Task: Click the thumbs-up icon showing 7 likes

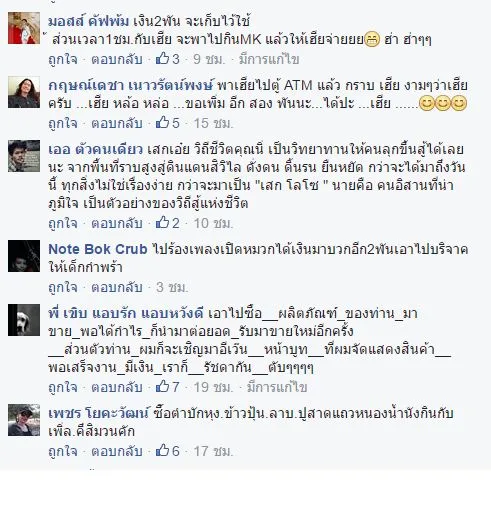Action: click(x=162, y=387)
